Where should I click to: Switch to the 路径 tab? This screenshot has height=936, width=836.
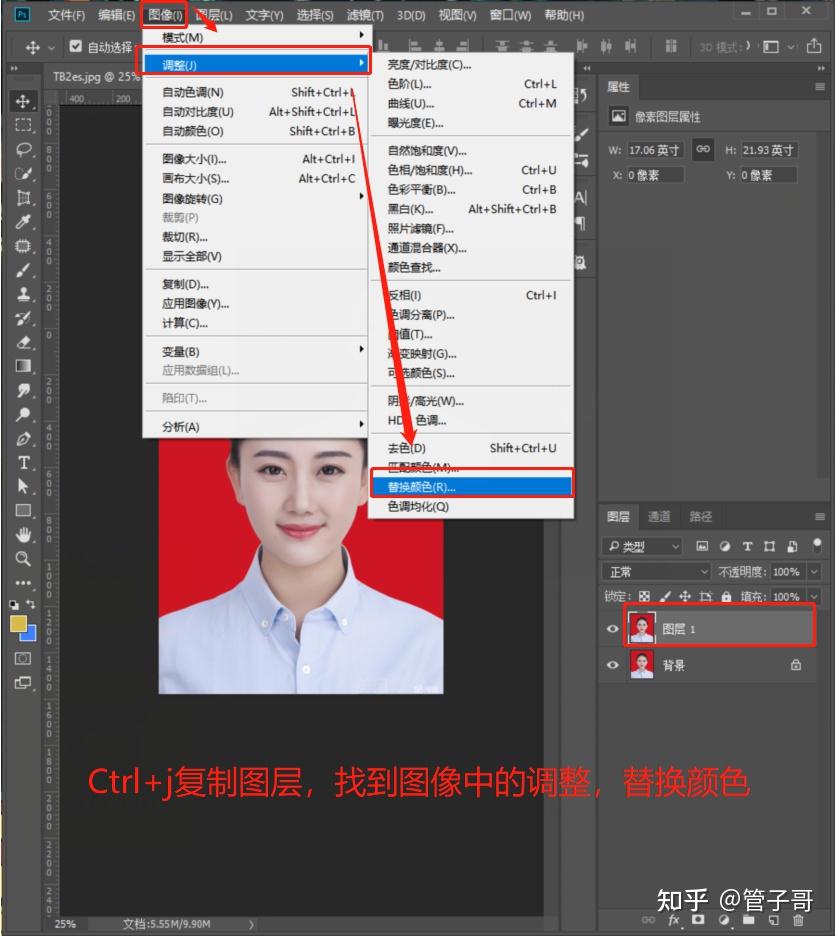[x=700, y=516]
